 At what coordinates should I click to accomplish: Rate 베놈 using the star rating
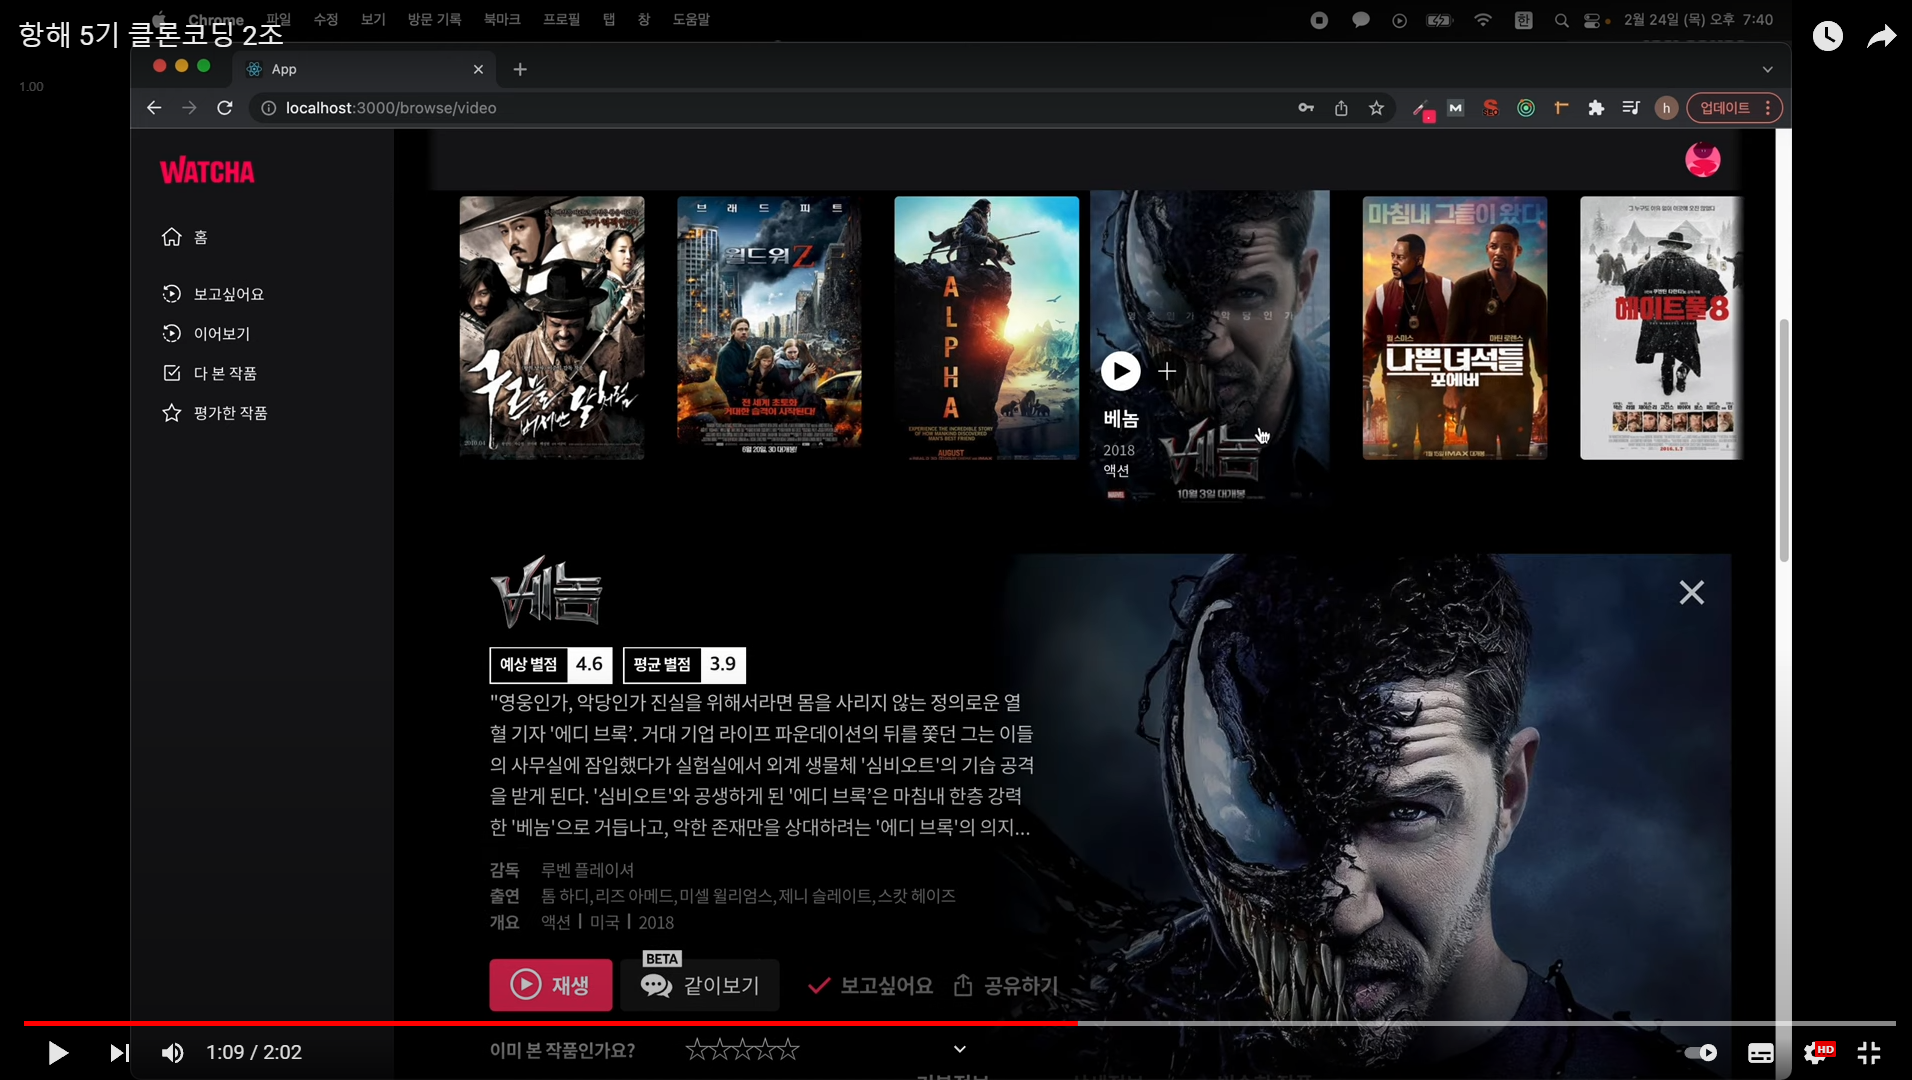tap(742, 1049)
